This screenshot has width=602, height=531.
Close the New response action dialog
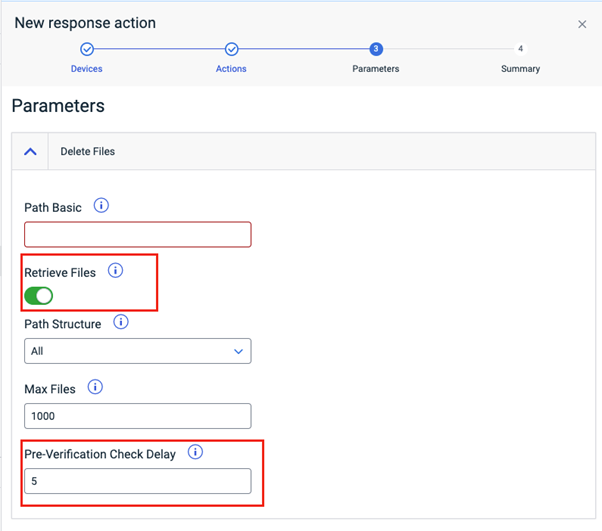(582, 24)
